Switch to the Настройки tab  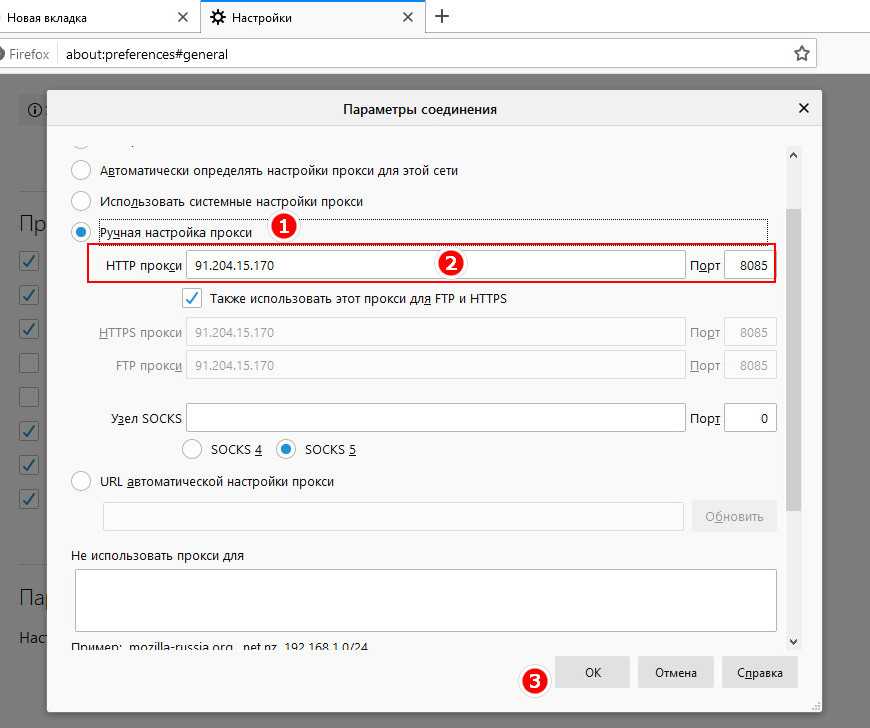pyautogui.click(x=300, y=18)
